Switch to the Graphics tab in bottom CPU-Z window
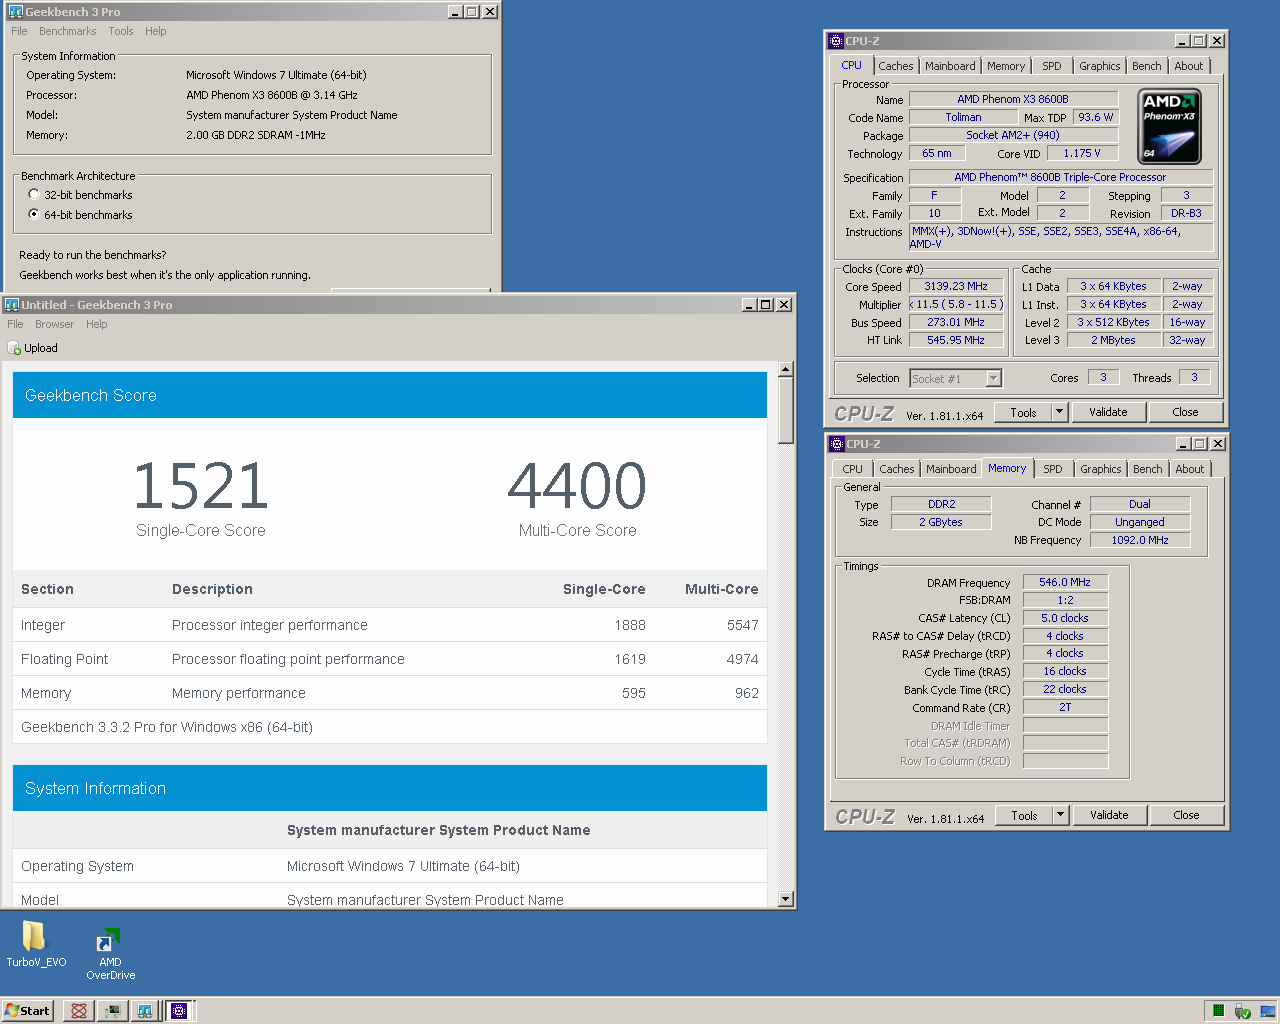Image resolution: width=1280 pixels, height=1024 pixels. coord(1101,469)
